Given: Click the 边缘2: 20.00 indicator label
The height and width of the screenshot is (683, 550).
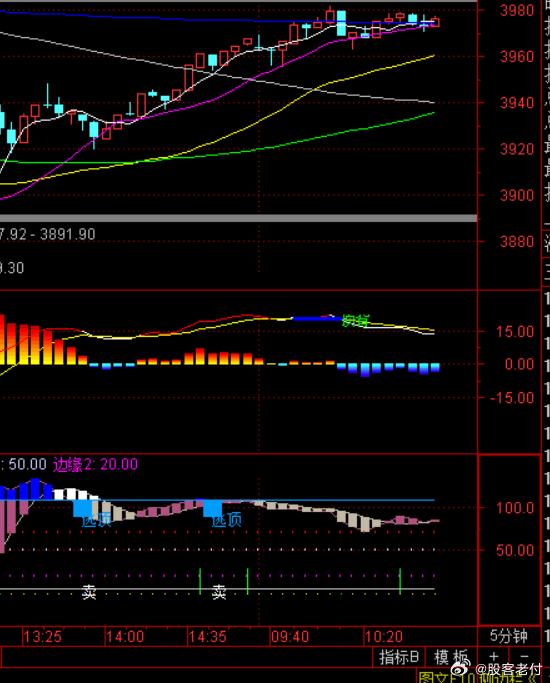Looking at the screenshot, I should (95, 464).
